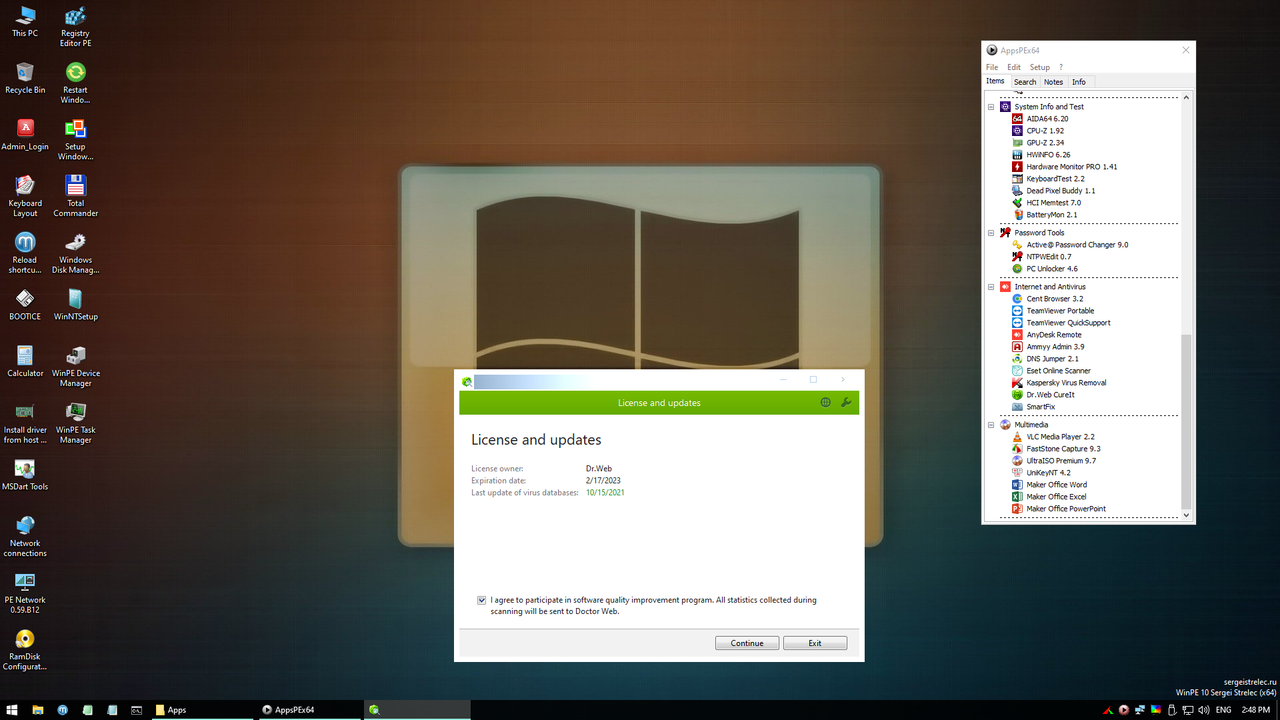Select Maker Office PowerPoint entry
The height and width of the screenshot is (720, 1280).
point(1059,508)
